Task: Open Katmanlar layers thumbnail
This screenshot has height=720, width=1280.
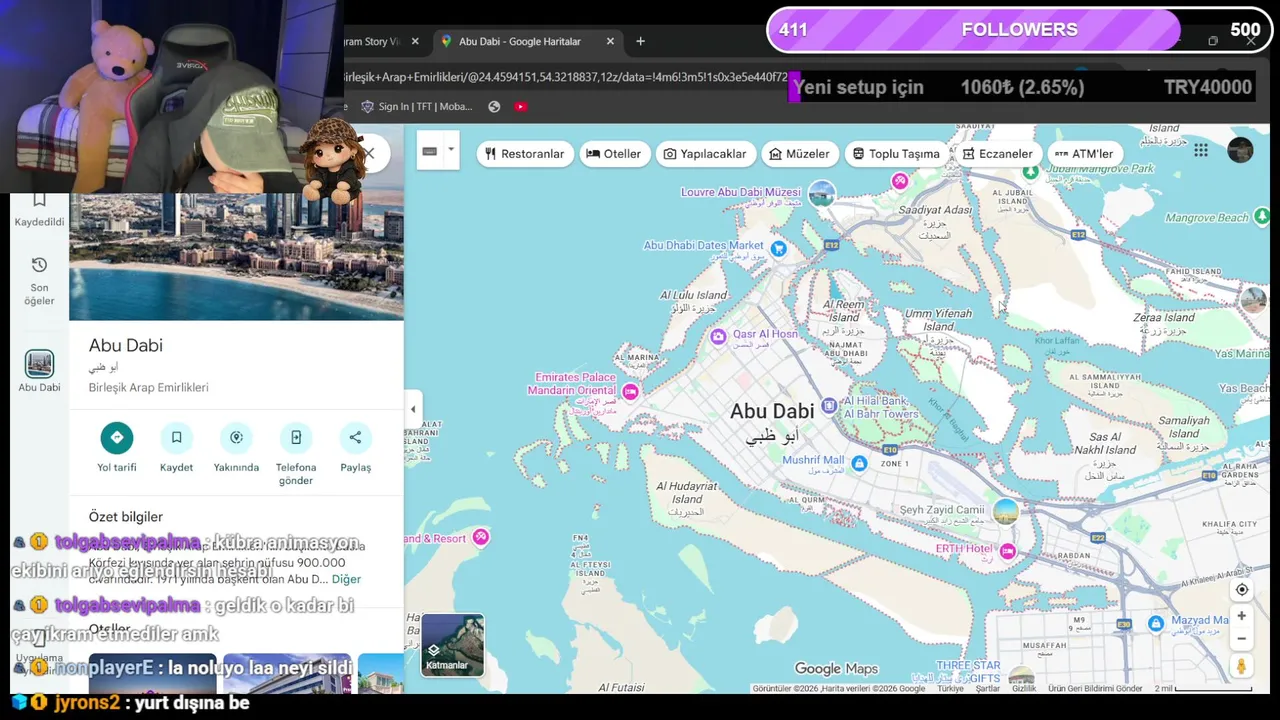Action: point(453,645)
